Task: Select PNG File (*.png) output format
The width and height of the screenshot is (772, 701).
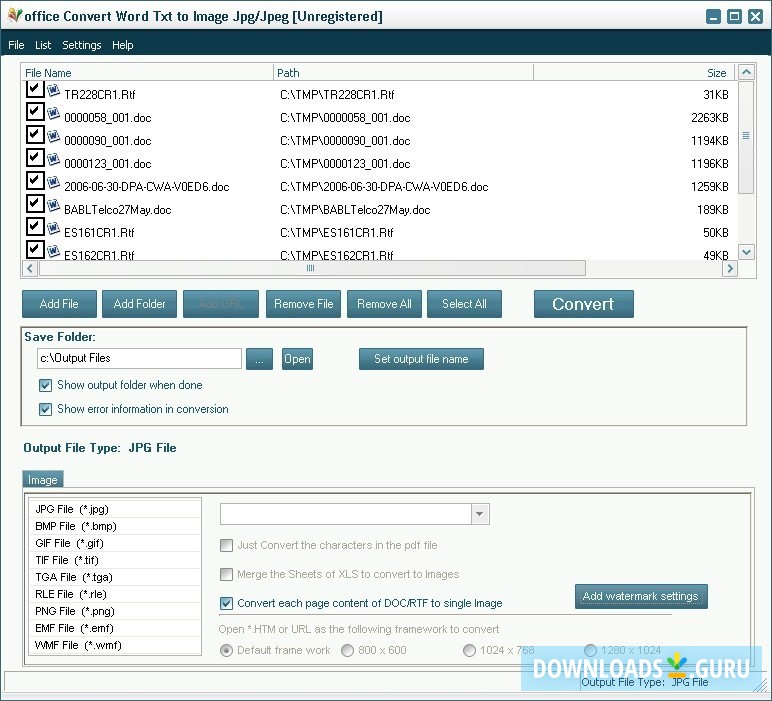Action: pos(115,611)
